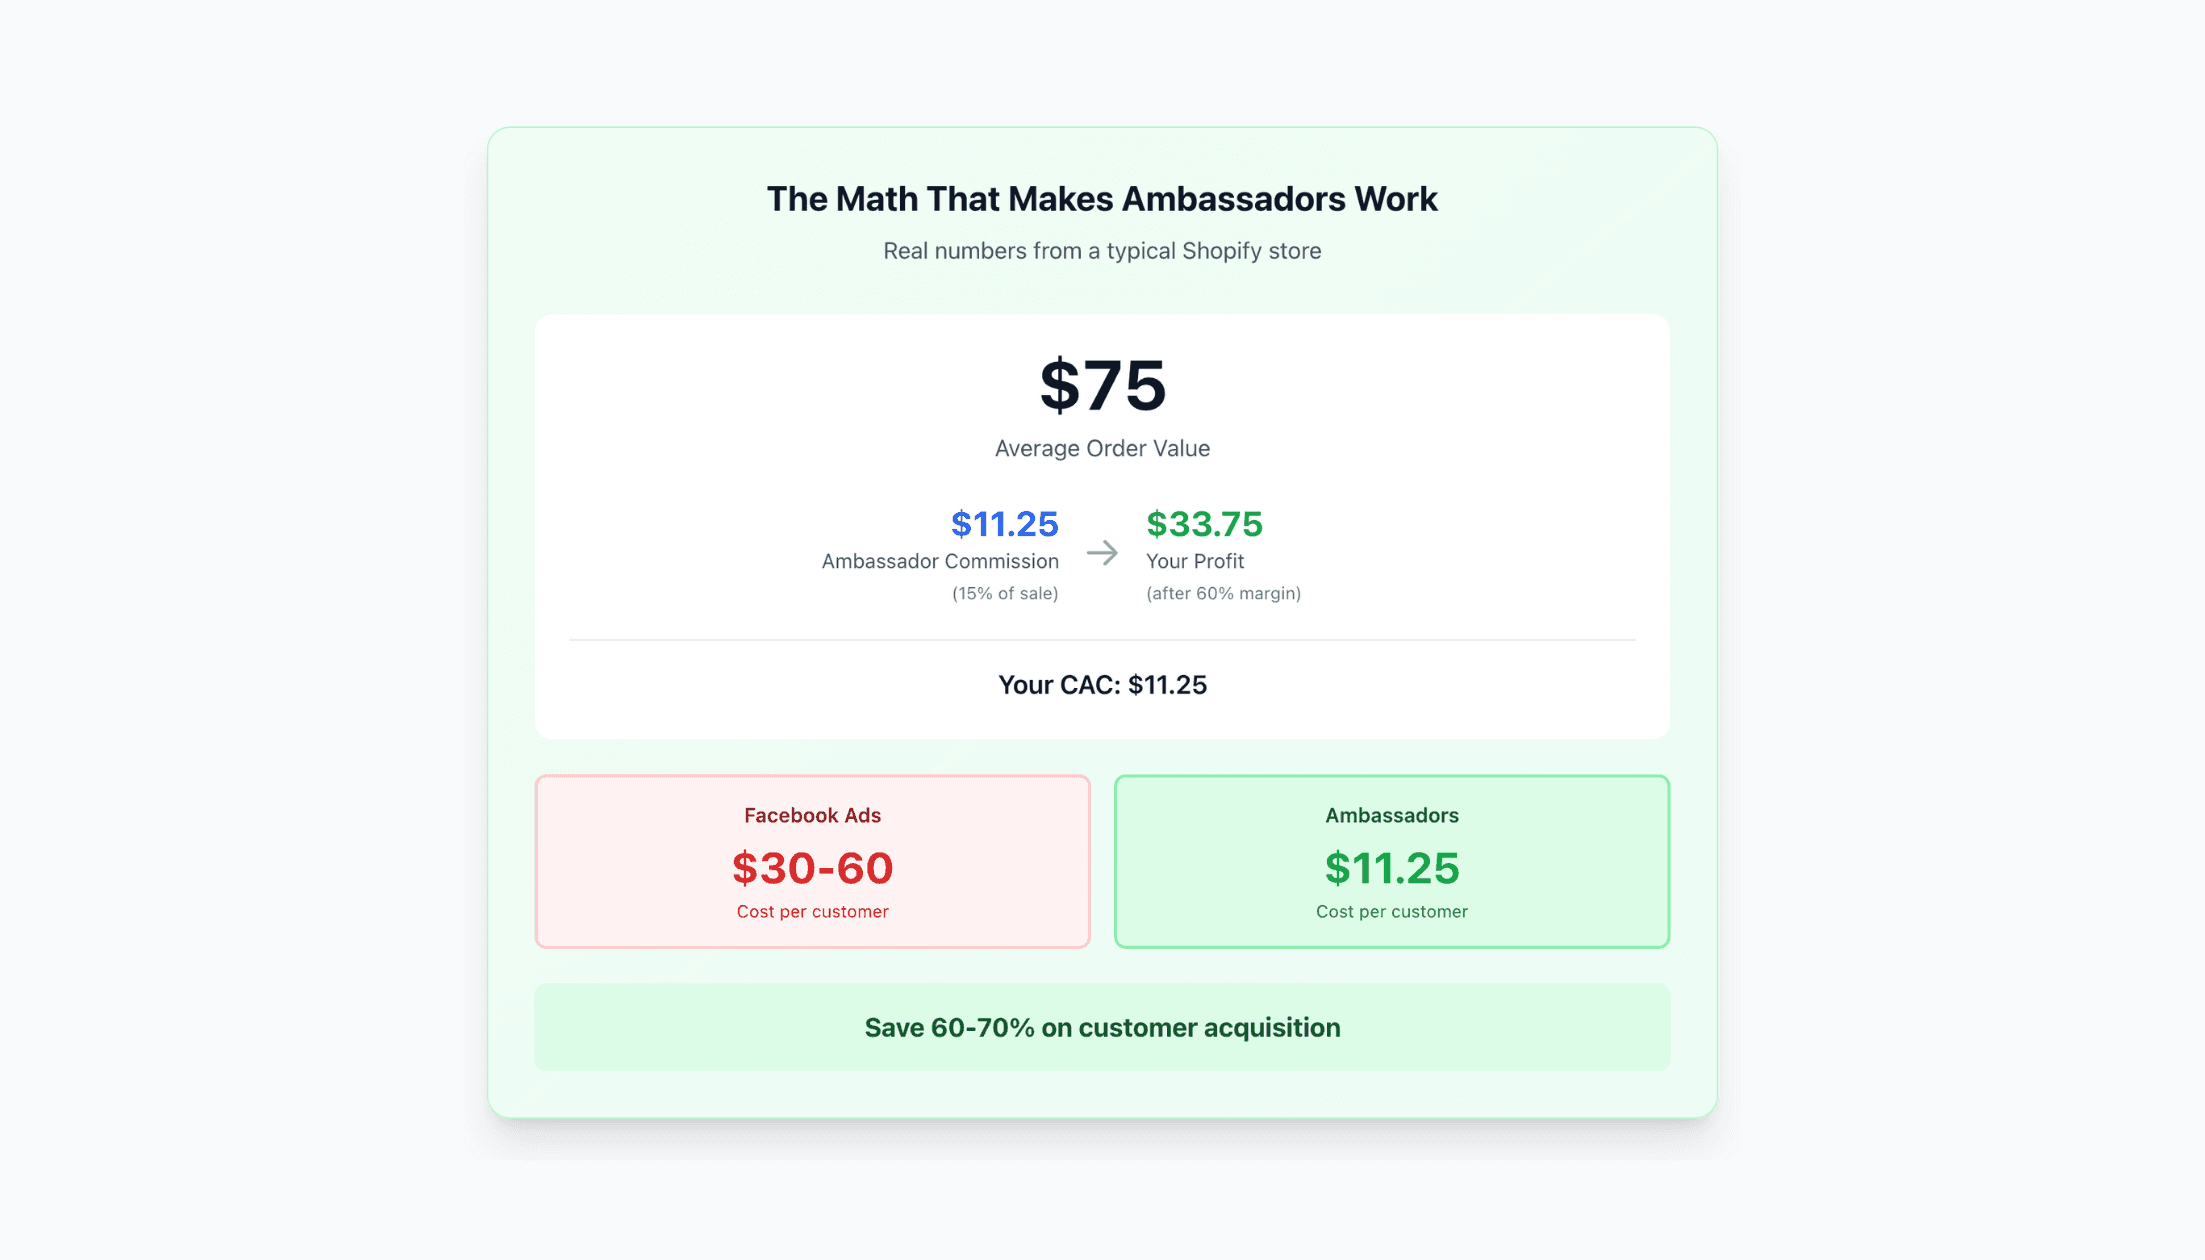Click the large $75 order value figure
2205x1260 pixels.
click(1102, 385)
